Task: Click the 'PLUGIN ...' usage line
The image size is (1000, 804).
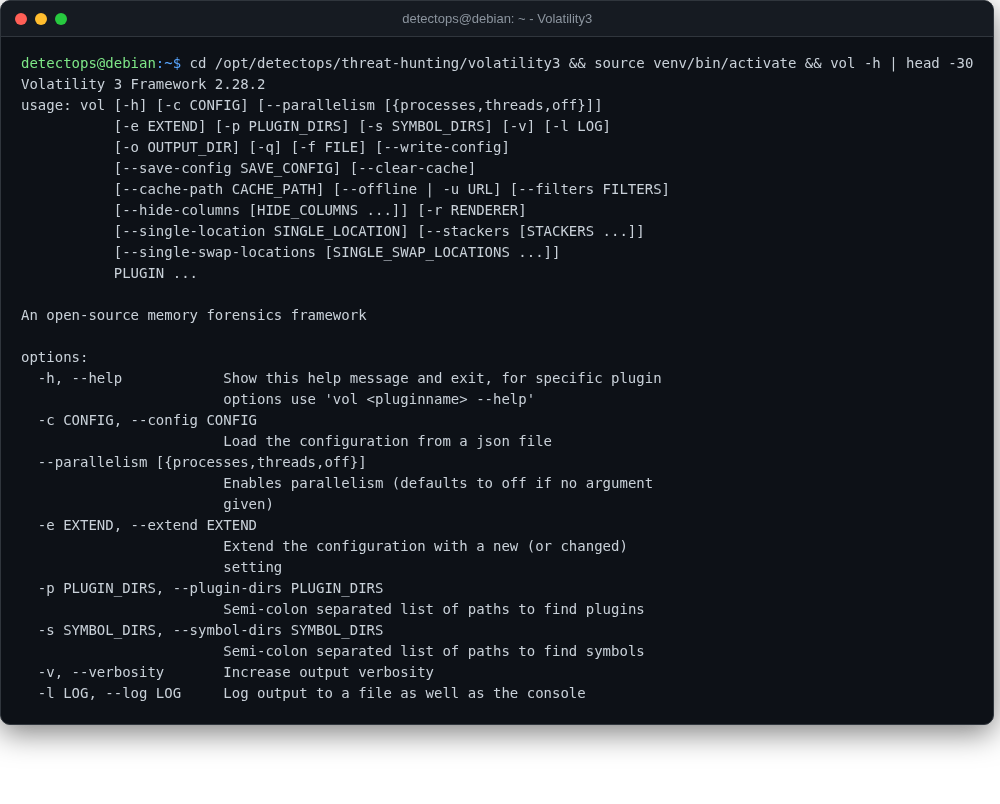Action: pyautogui.click(x=156, y=274)
